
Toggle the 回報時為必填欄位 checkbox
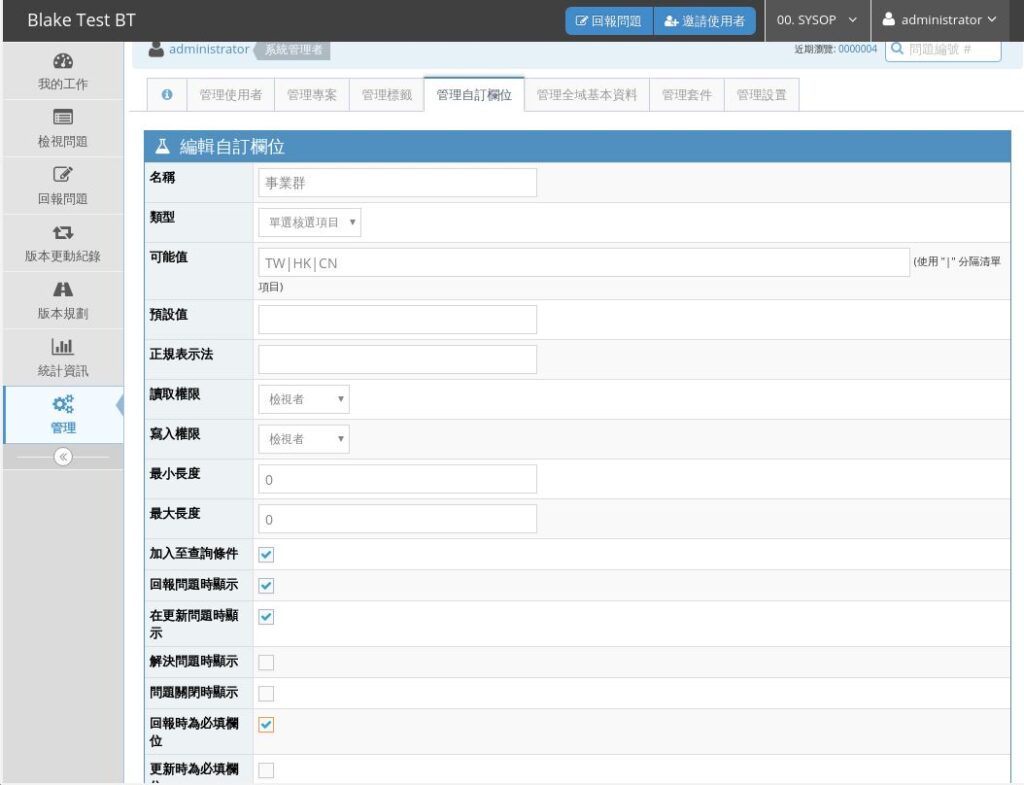(x=266, y=725)
